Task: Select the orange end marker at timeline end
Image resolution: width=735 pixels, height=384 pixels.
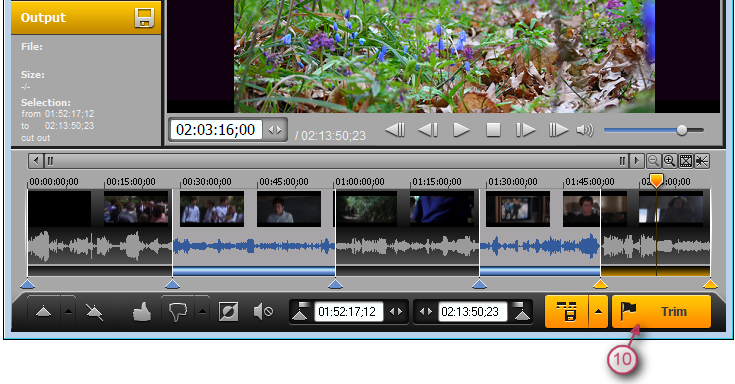Action: [x=710, y=284]
